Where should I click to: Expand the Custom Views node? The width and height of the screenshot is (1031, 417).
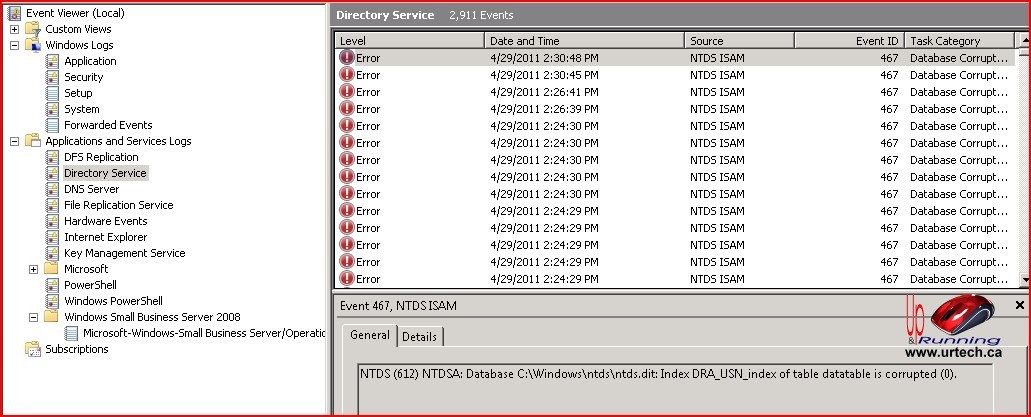click(x=15, y=29)
